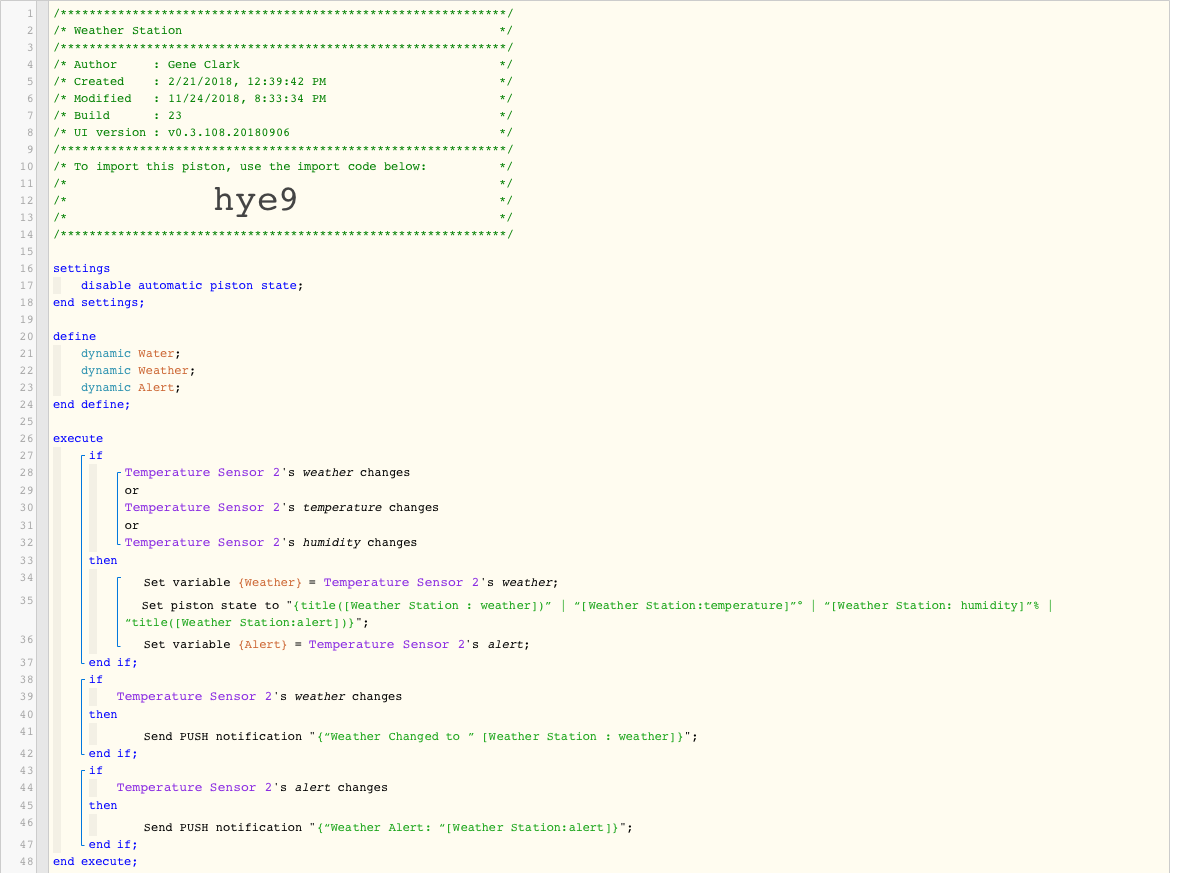
Task: Click the Created 2/21/2018 line
Action: (282, 82)
